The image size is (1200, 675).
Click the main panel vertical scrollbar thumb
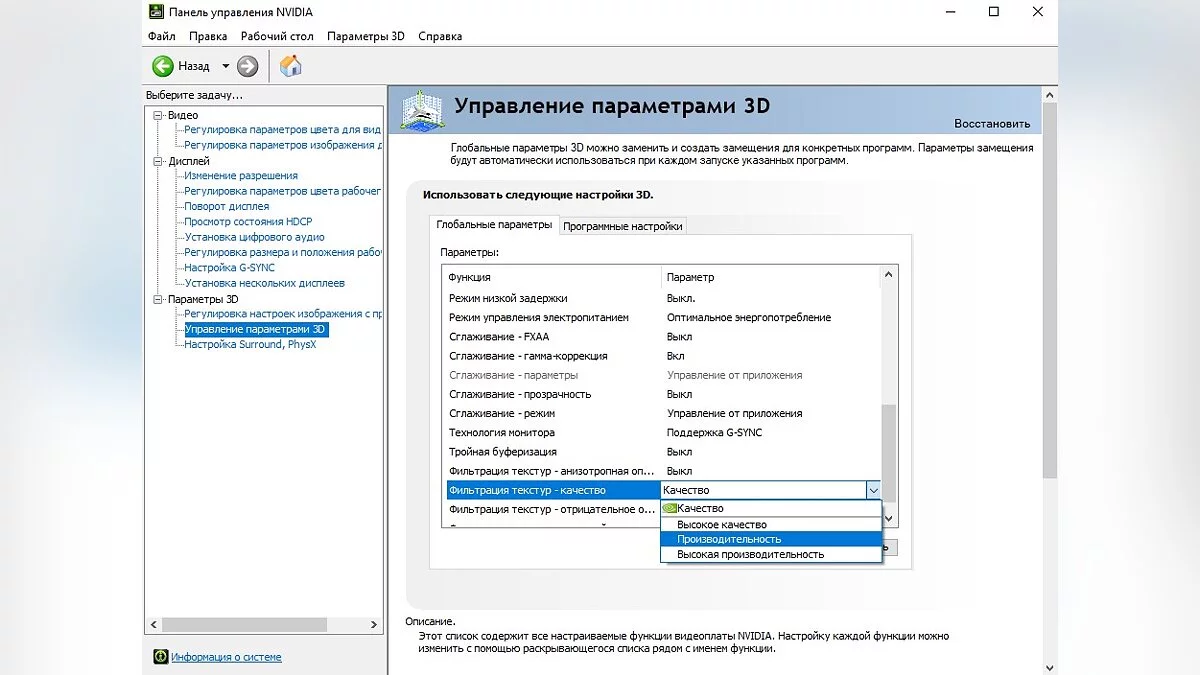(x=1049, y=290)
